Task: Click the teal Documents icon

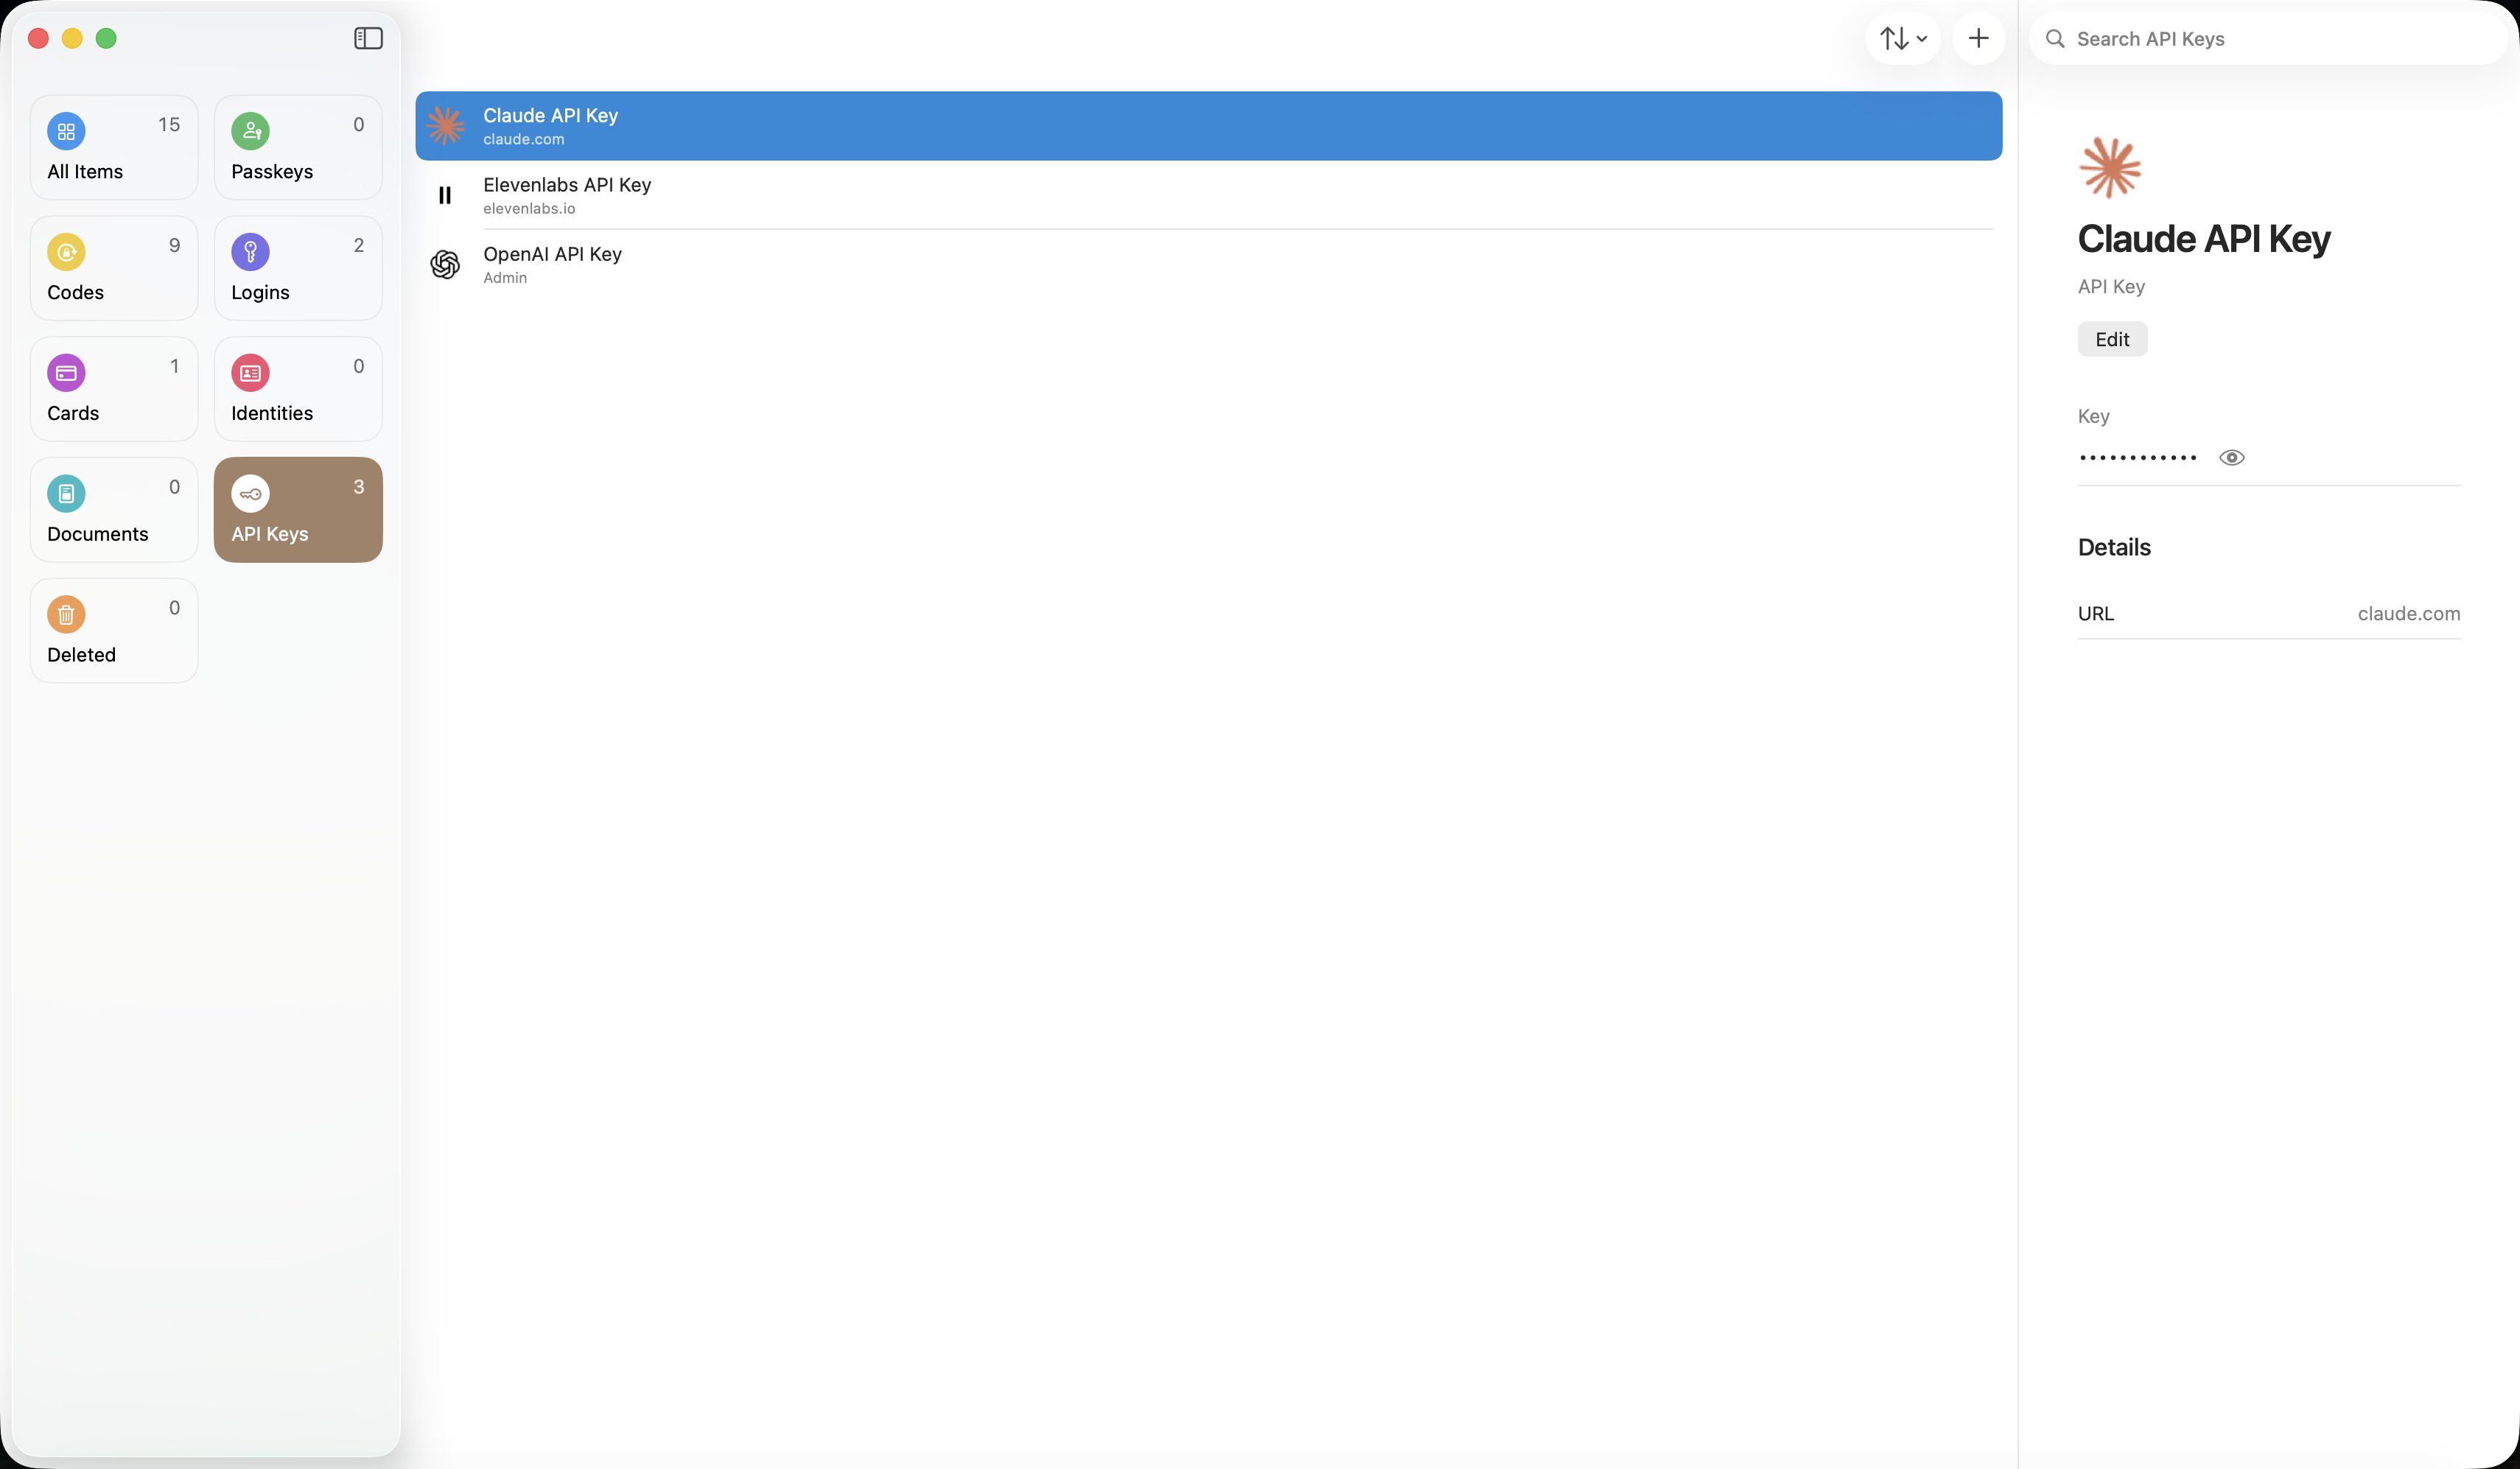Action: click(66, 494)
